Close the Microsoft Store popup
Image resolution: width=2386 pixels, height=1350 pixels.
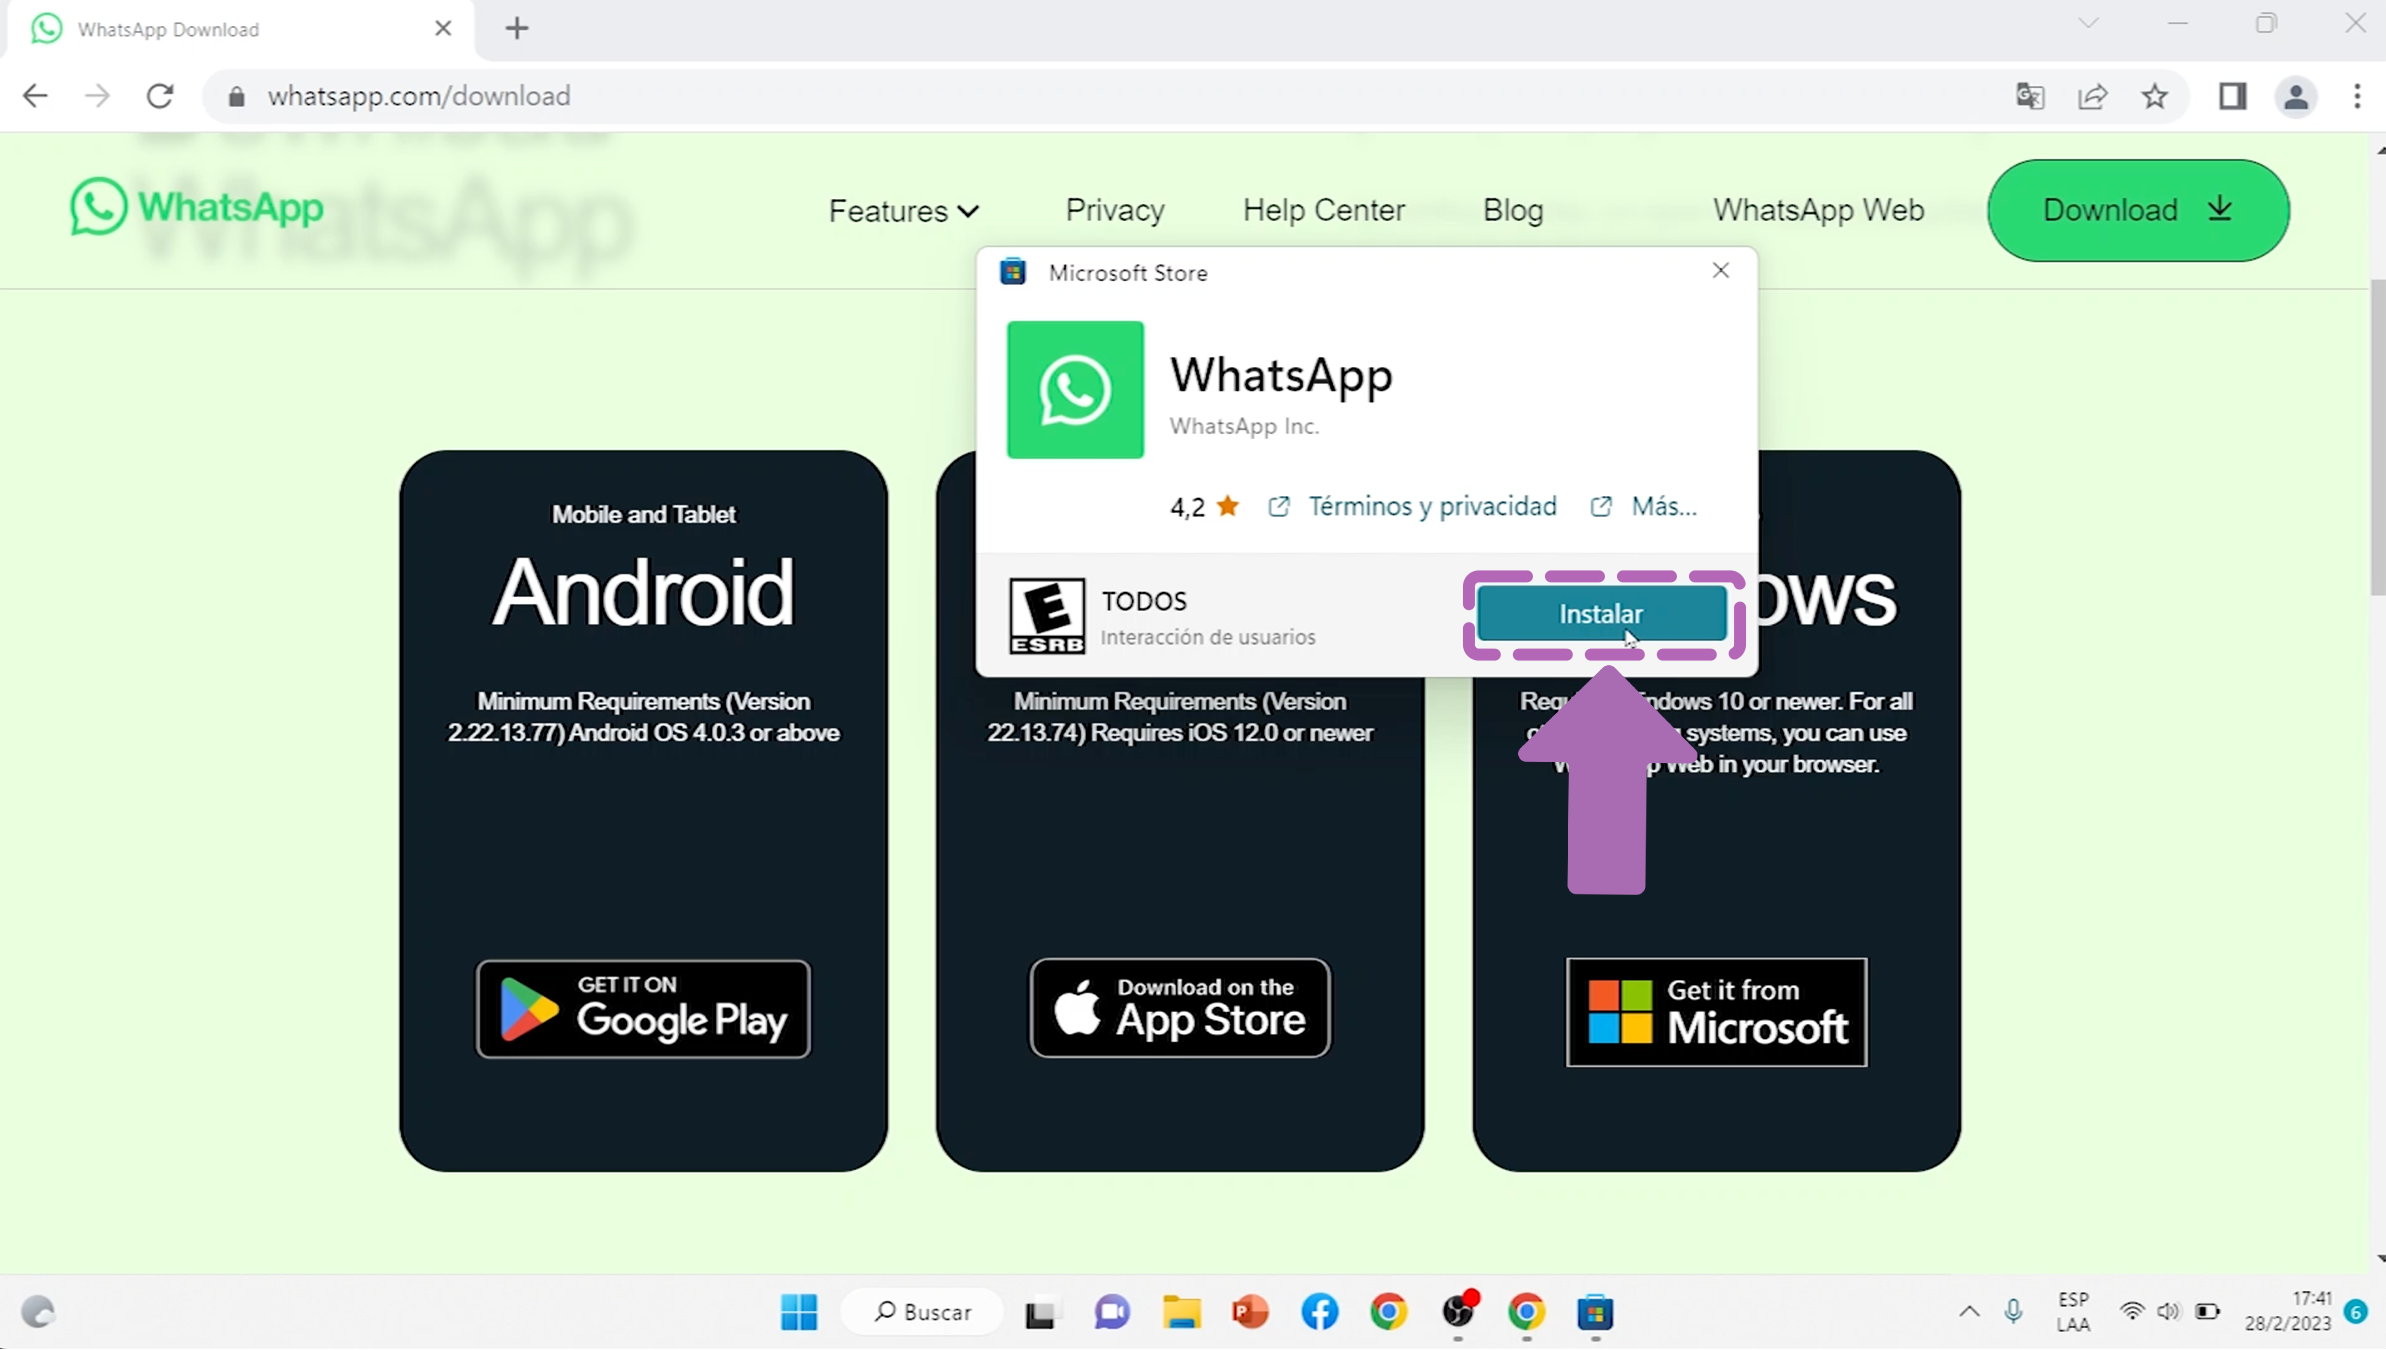1721,270
